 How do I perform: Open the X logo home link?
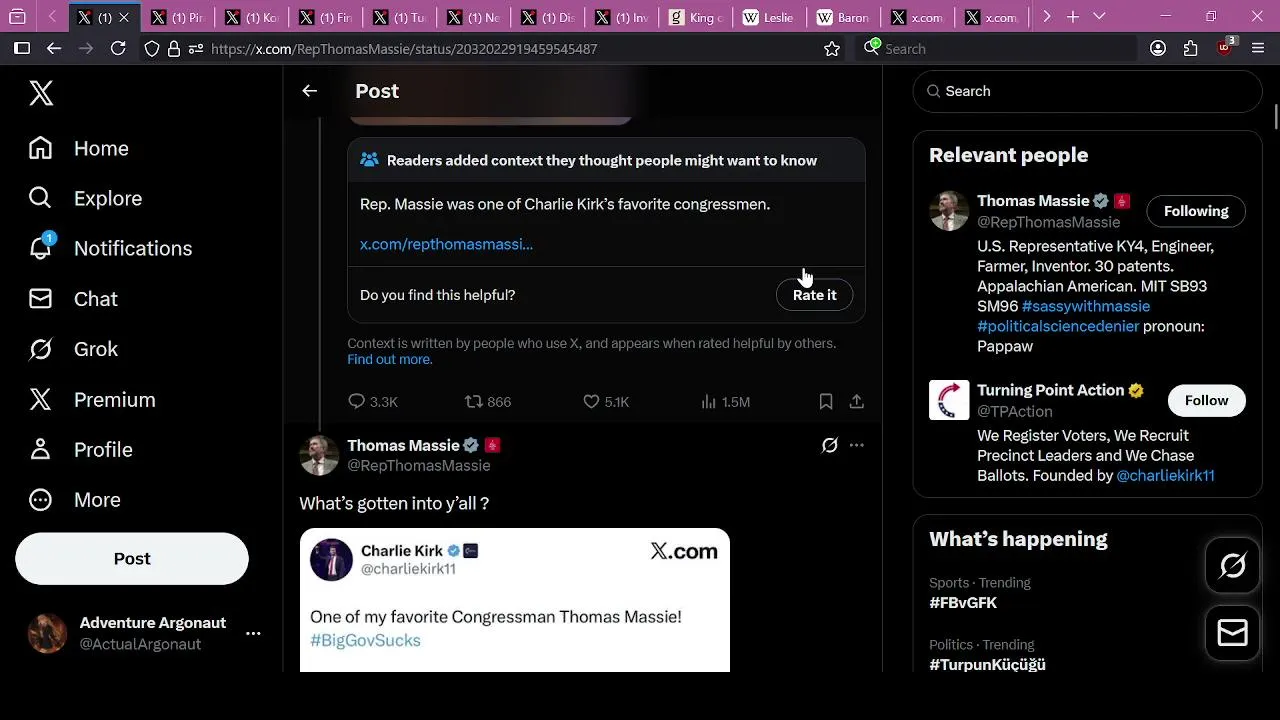pos(41,93)
